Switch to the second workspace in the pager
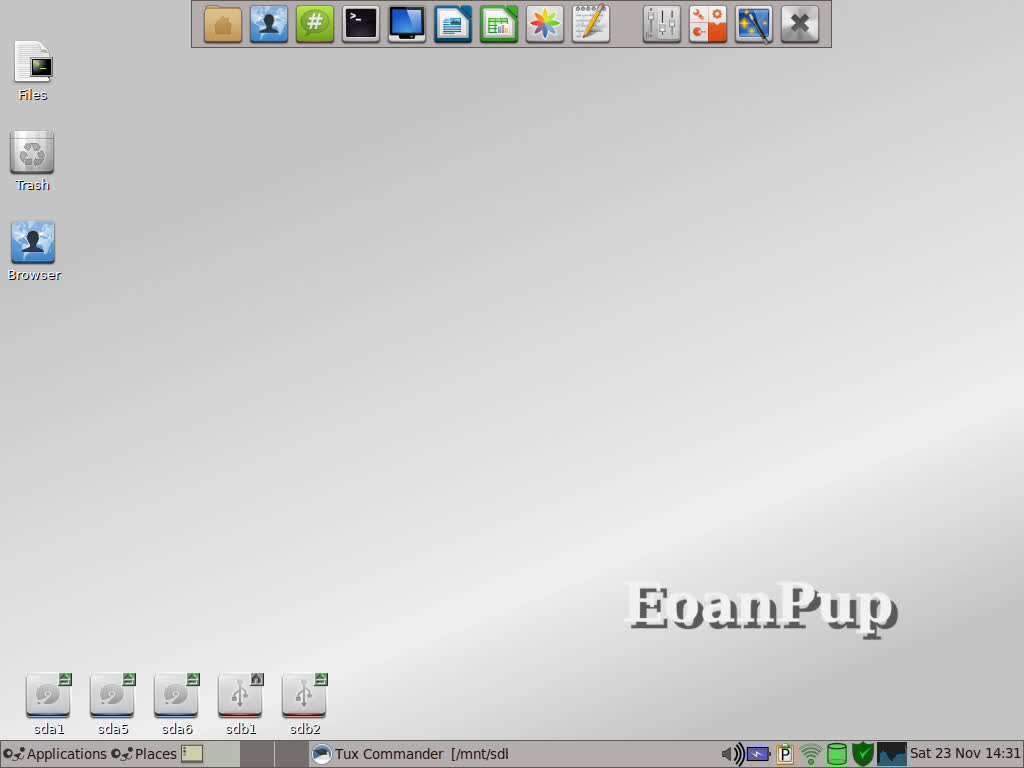Image resolution: width=1024 pixels, height=768 pixels. (x=257, y=754)
